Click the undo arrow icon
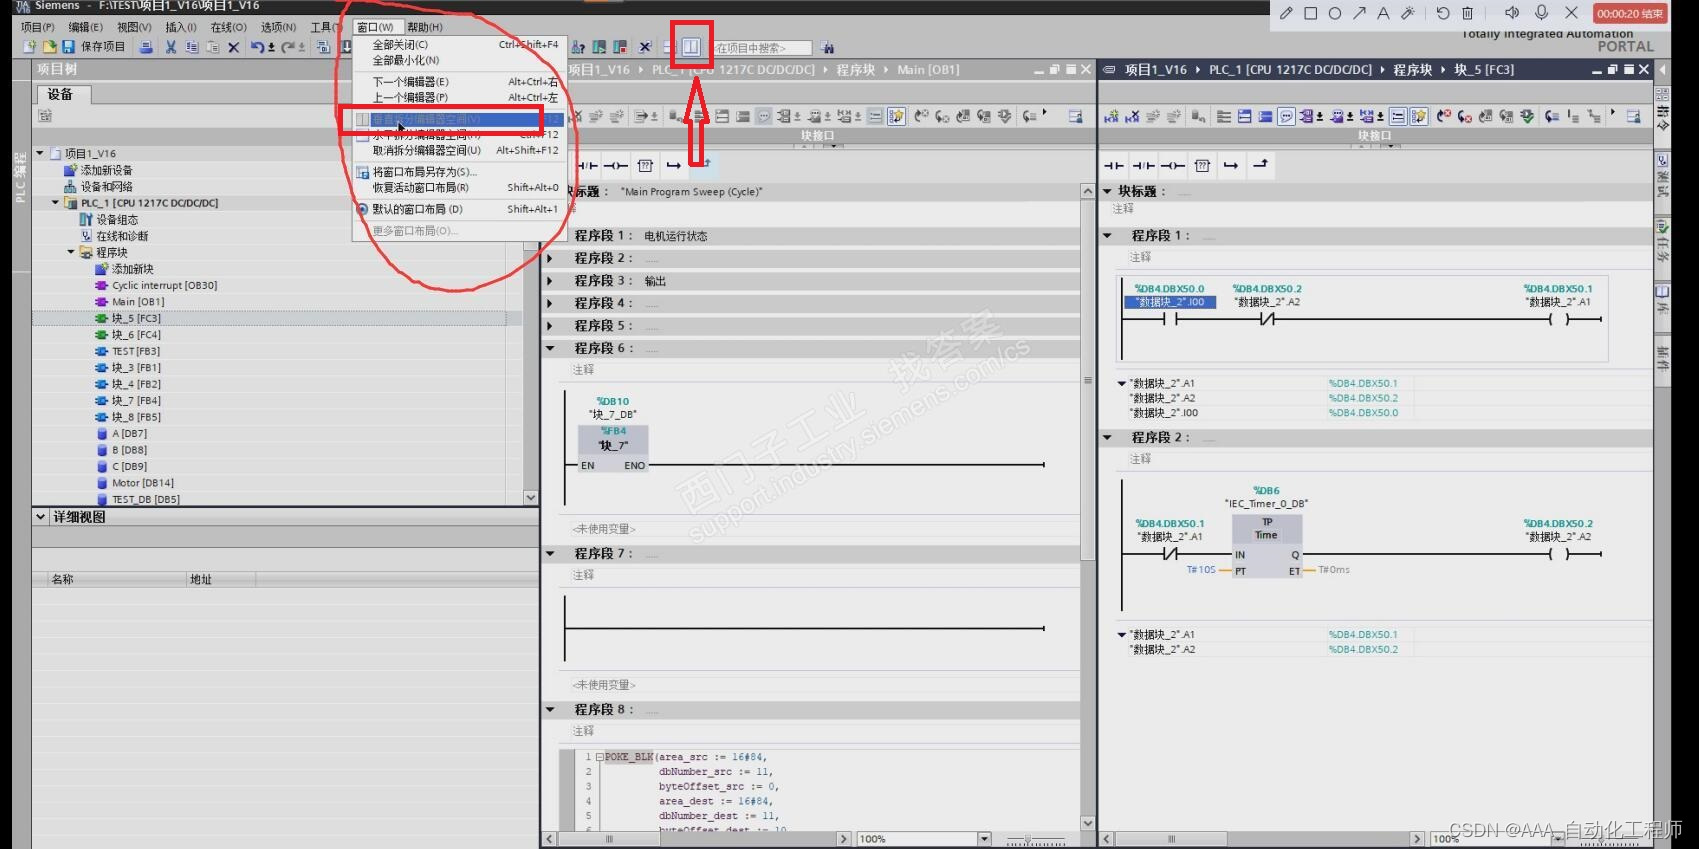 (x=258, y=47)
